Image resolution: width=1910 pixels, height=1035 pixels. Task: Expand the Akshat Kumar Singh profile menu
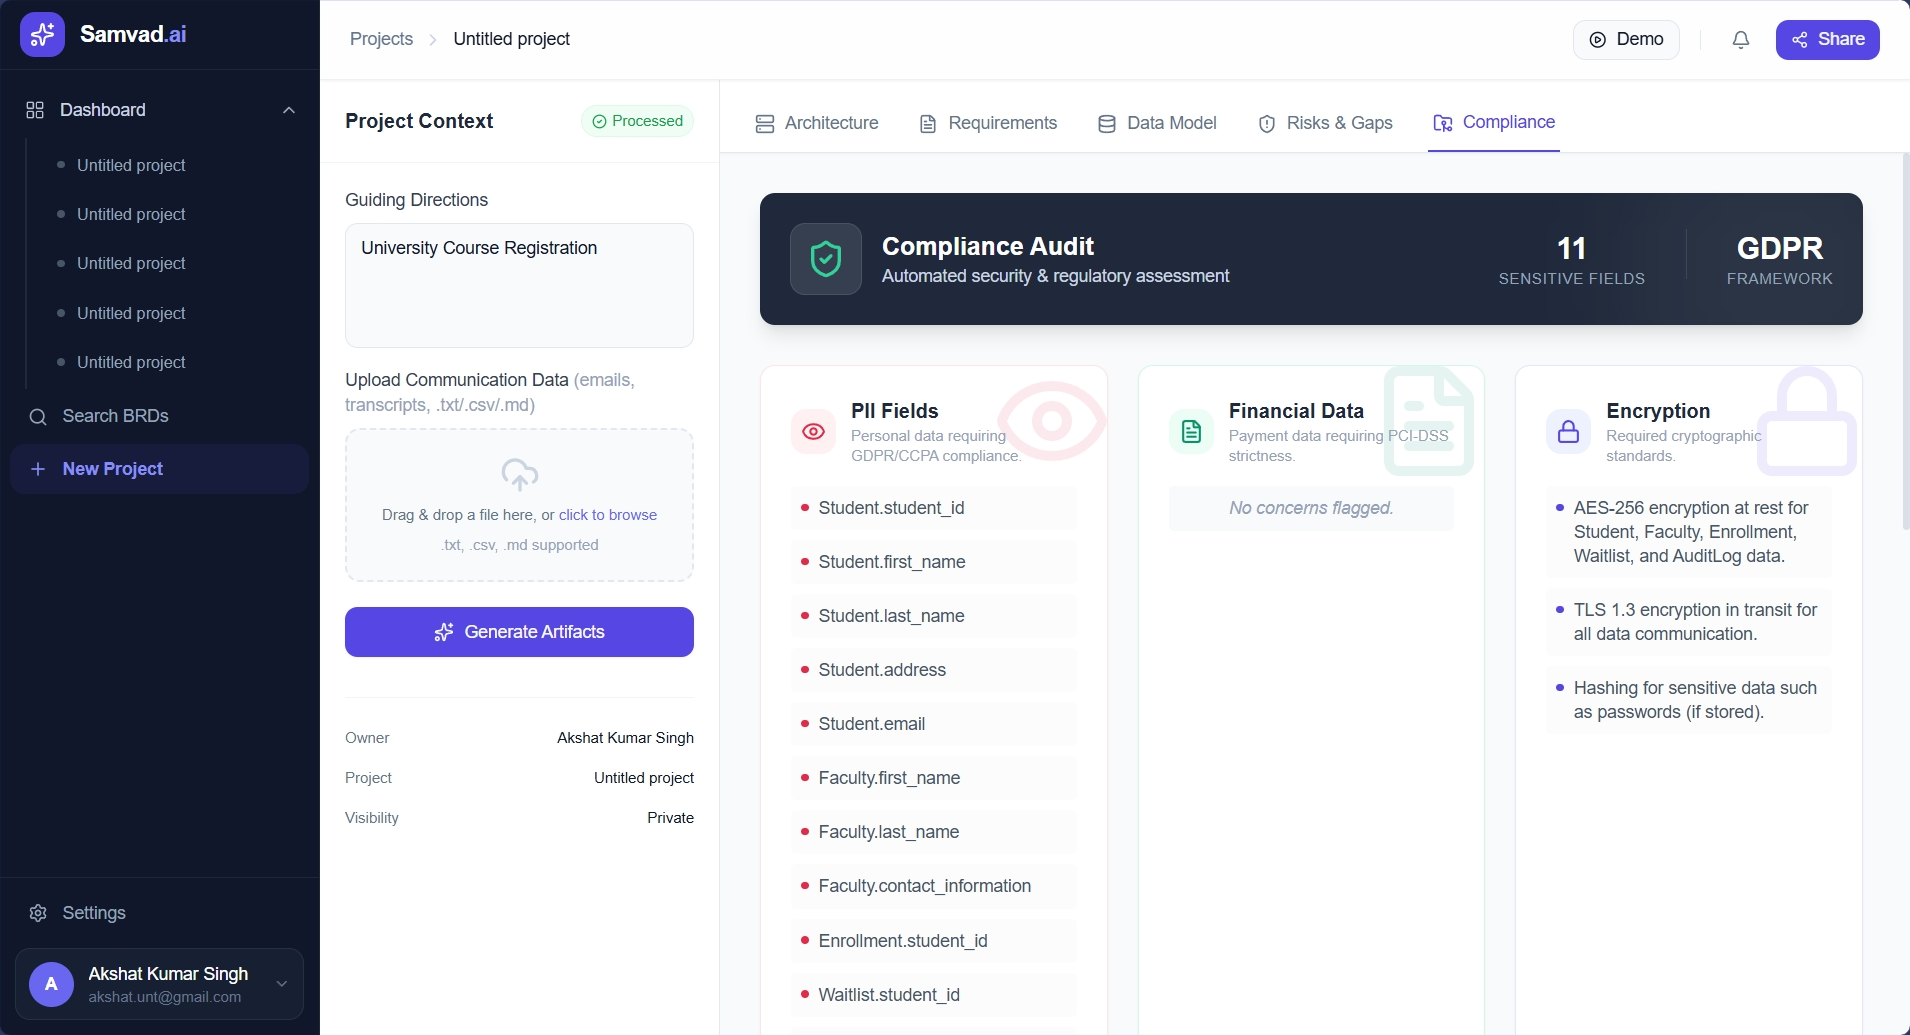281,983
